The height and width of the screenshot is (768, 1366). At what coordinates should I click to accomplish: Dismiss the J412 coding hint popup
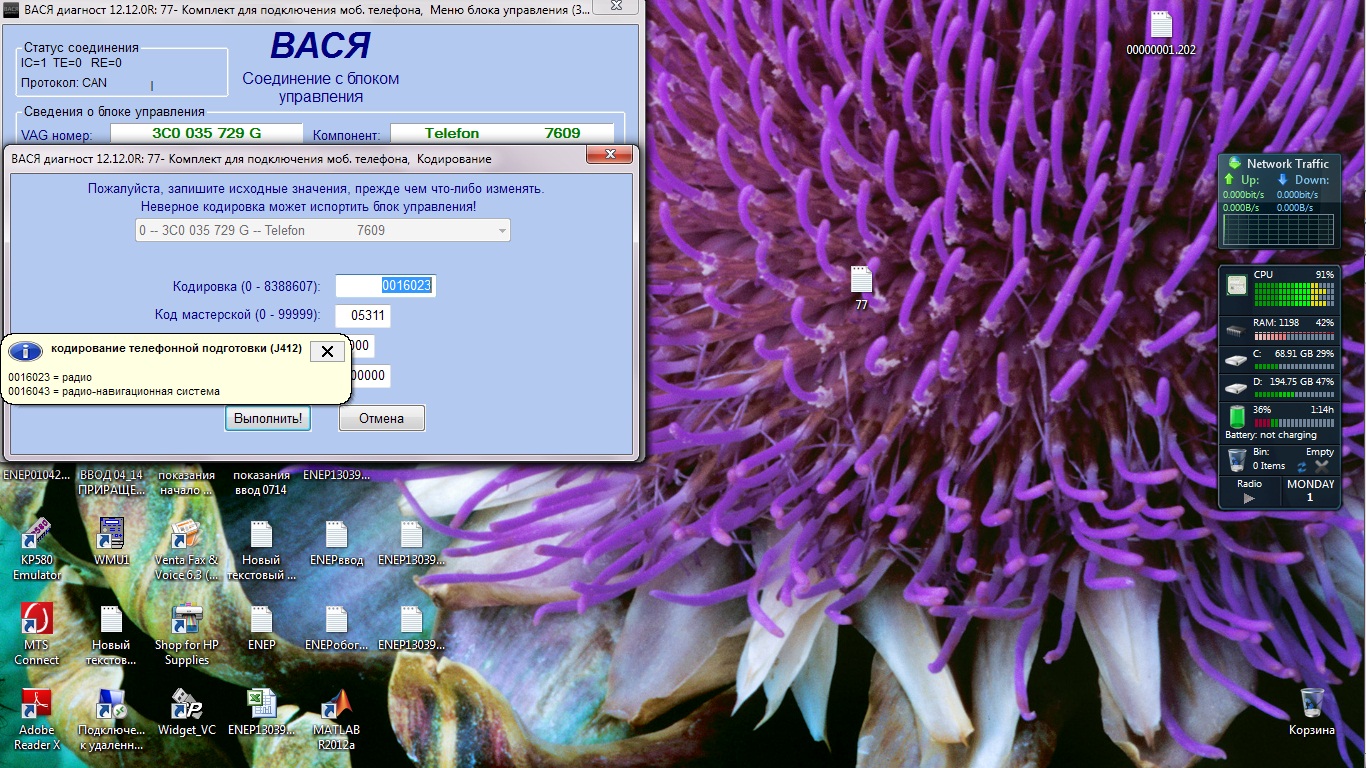click(327, 351)
